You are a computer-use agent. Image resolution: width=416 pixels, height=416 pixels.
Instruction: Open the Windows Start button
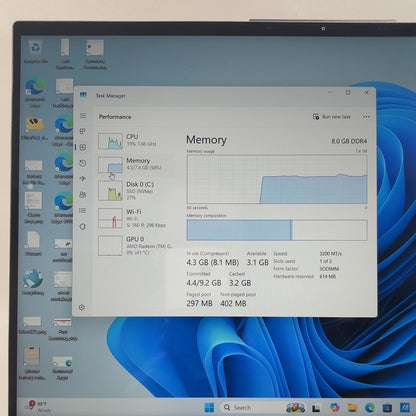point(209,407)
